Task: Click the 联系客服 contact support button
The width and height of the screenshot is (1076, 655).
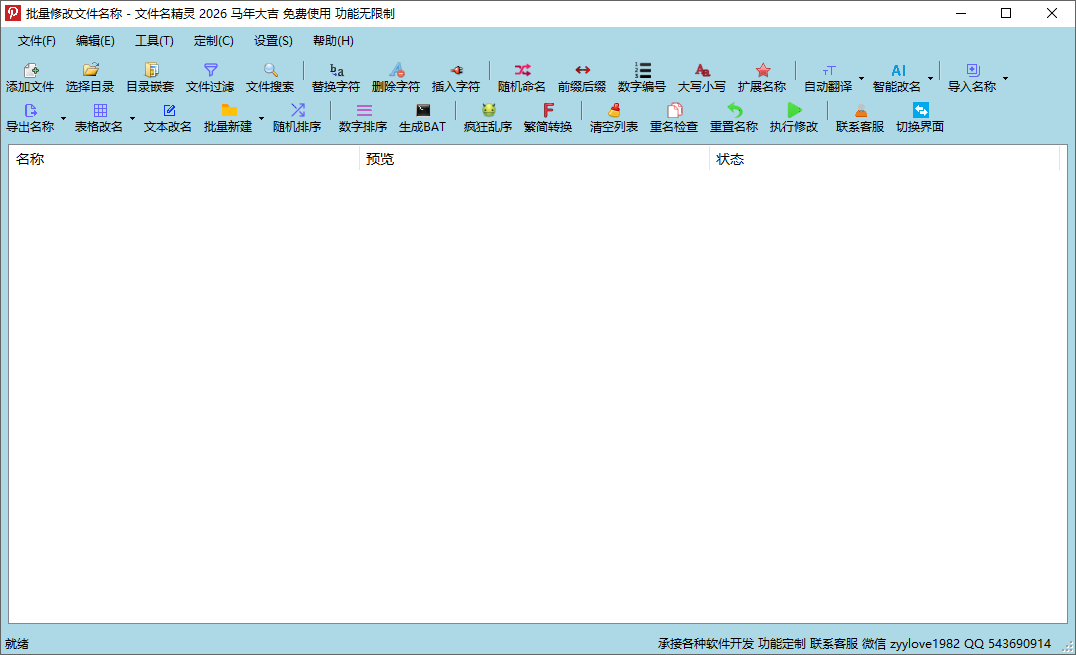Action: [860, 117]
